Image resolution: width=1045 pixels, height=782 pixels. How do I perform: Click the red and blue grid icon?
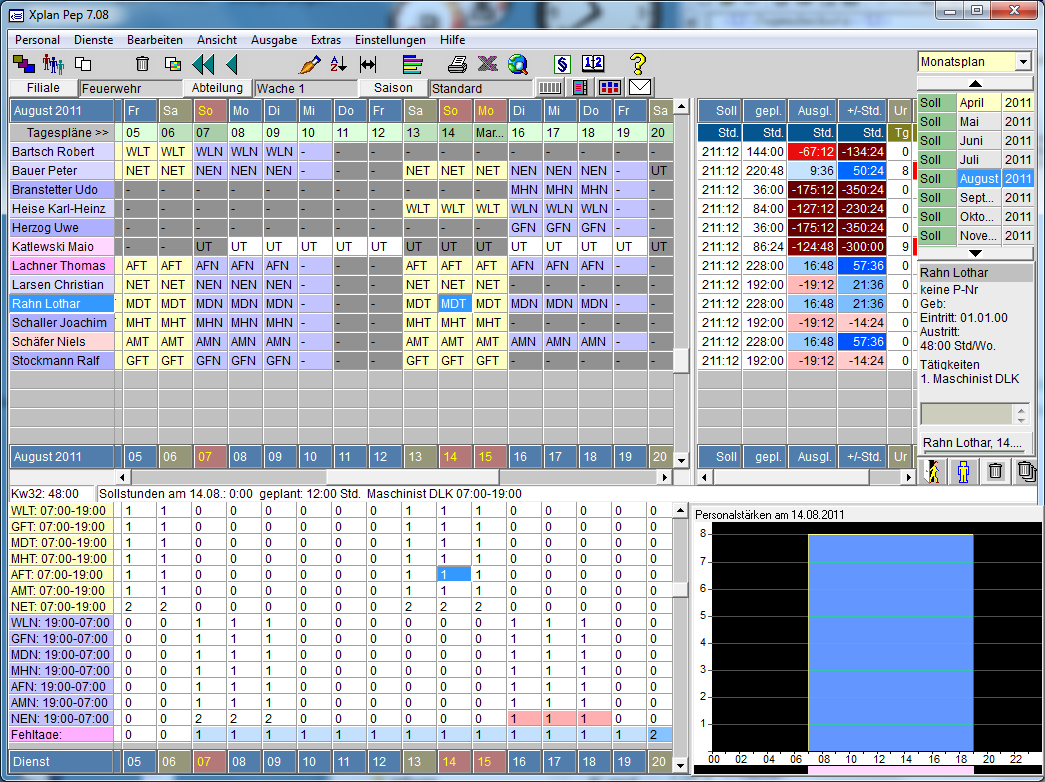pos(610,87)
